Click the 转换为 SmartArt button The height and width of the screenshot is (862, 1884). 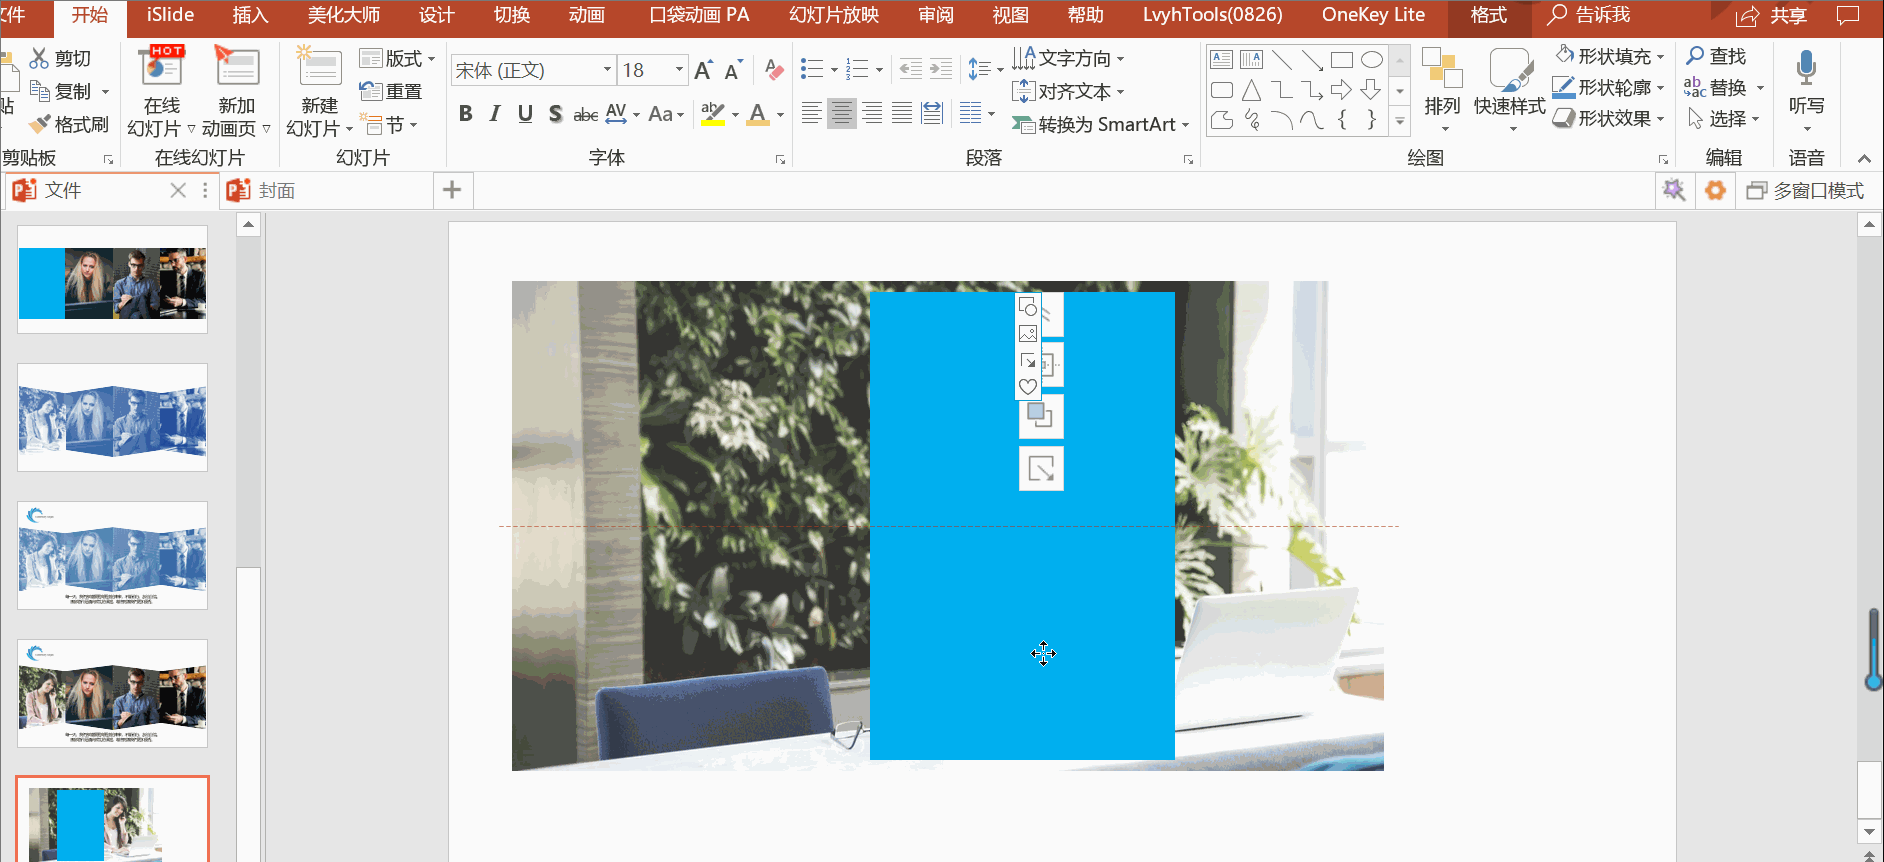1100,124
